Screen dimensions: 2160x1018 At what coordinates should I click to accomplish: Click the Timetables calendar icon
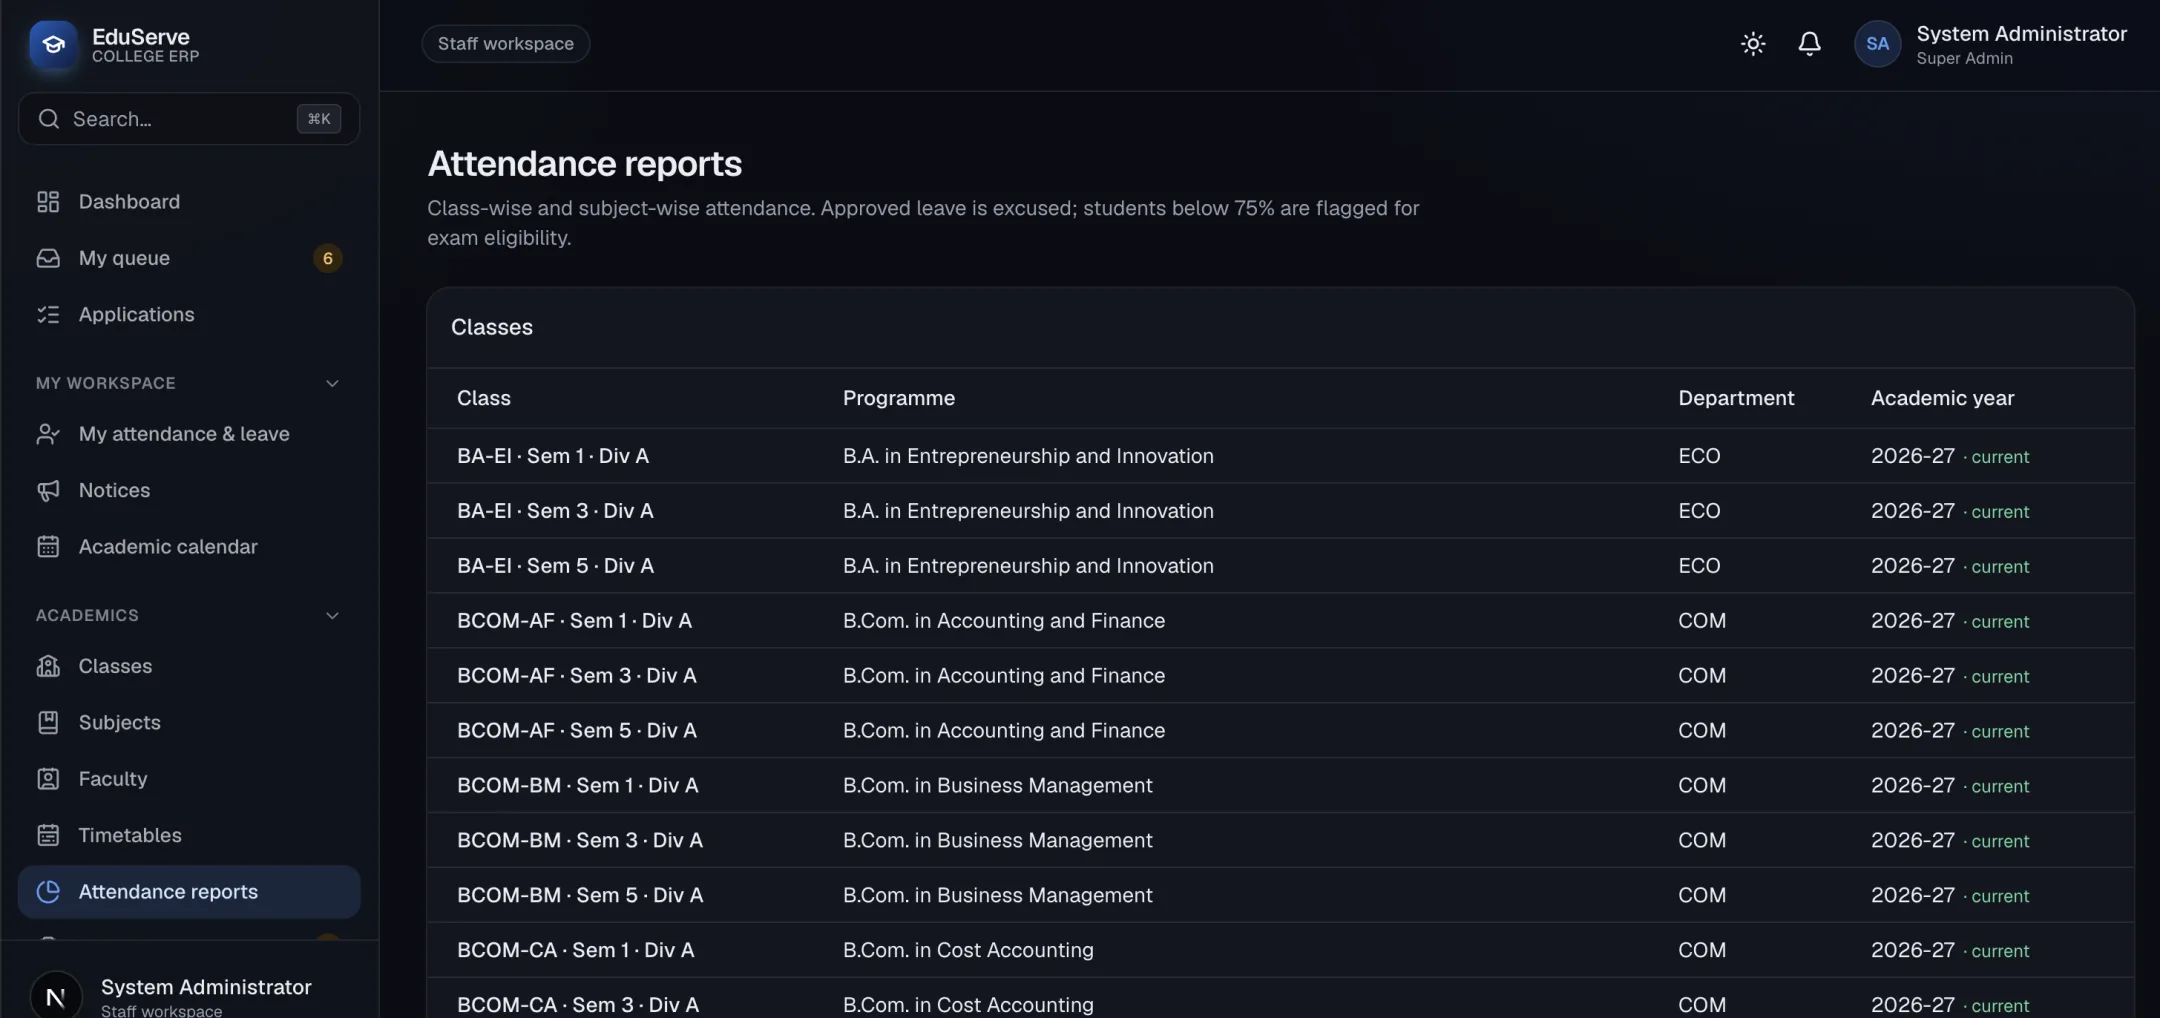[48, 835]
